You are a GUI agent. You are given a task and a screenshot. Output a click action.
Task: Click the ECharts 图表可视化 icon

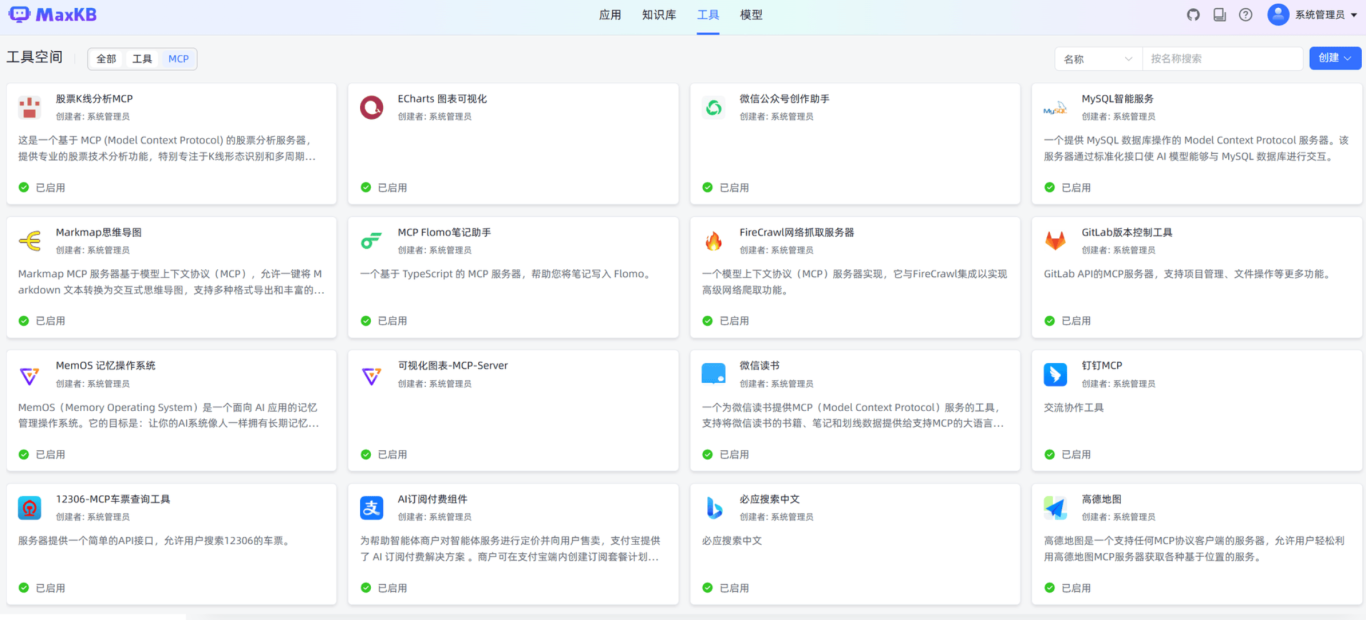[x=372, y=107]
